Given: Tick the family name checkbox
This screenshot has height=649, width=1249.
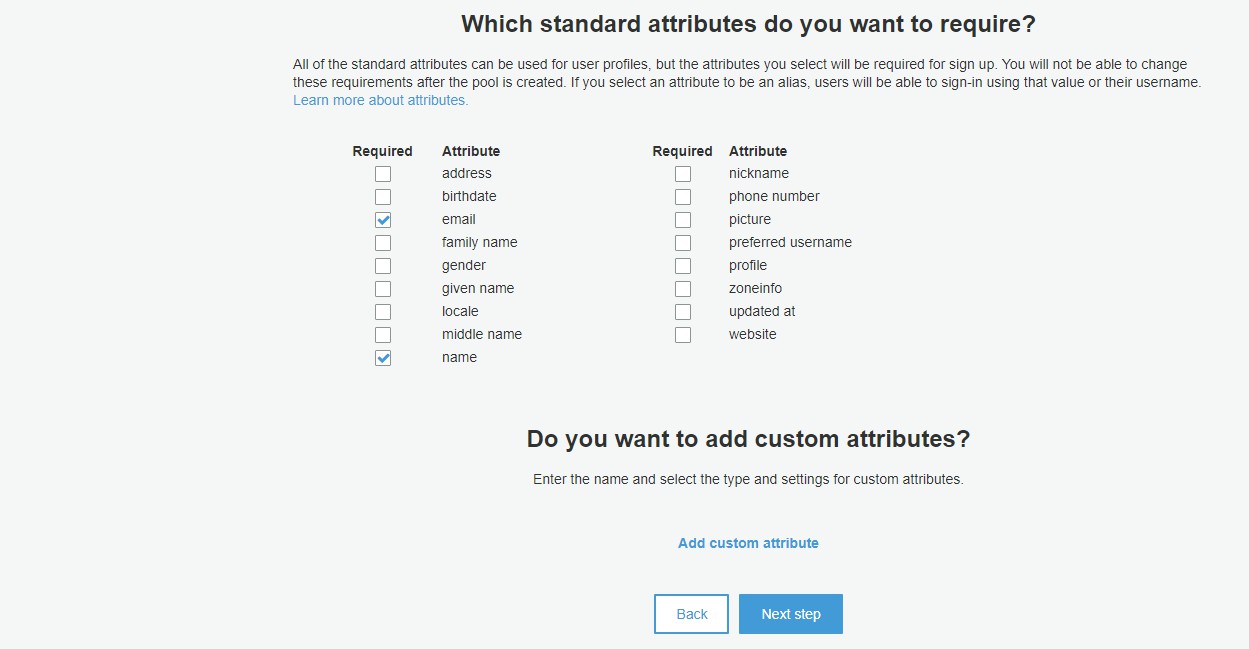Looking at the screenshot, I should tap(383, 243).
